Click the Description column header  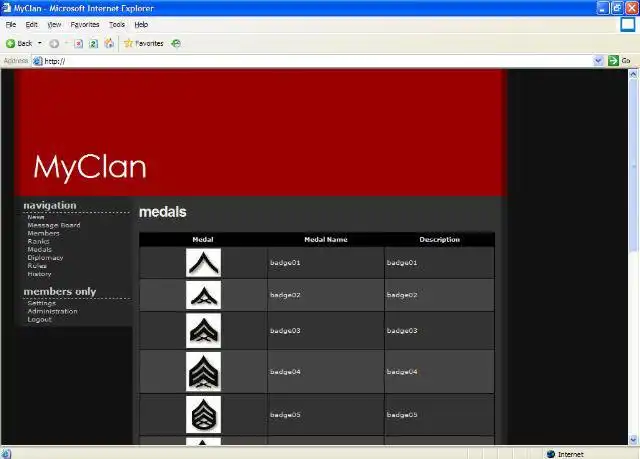click(440, 239)
